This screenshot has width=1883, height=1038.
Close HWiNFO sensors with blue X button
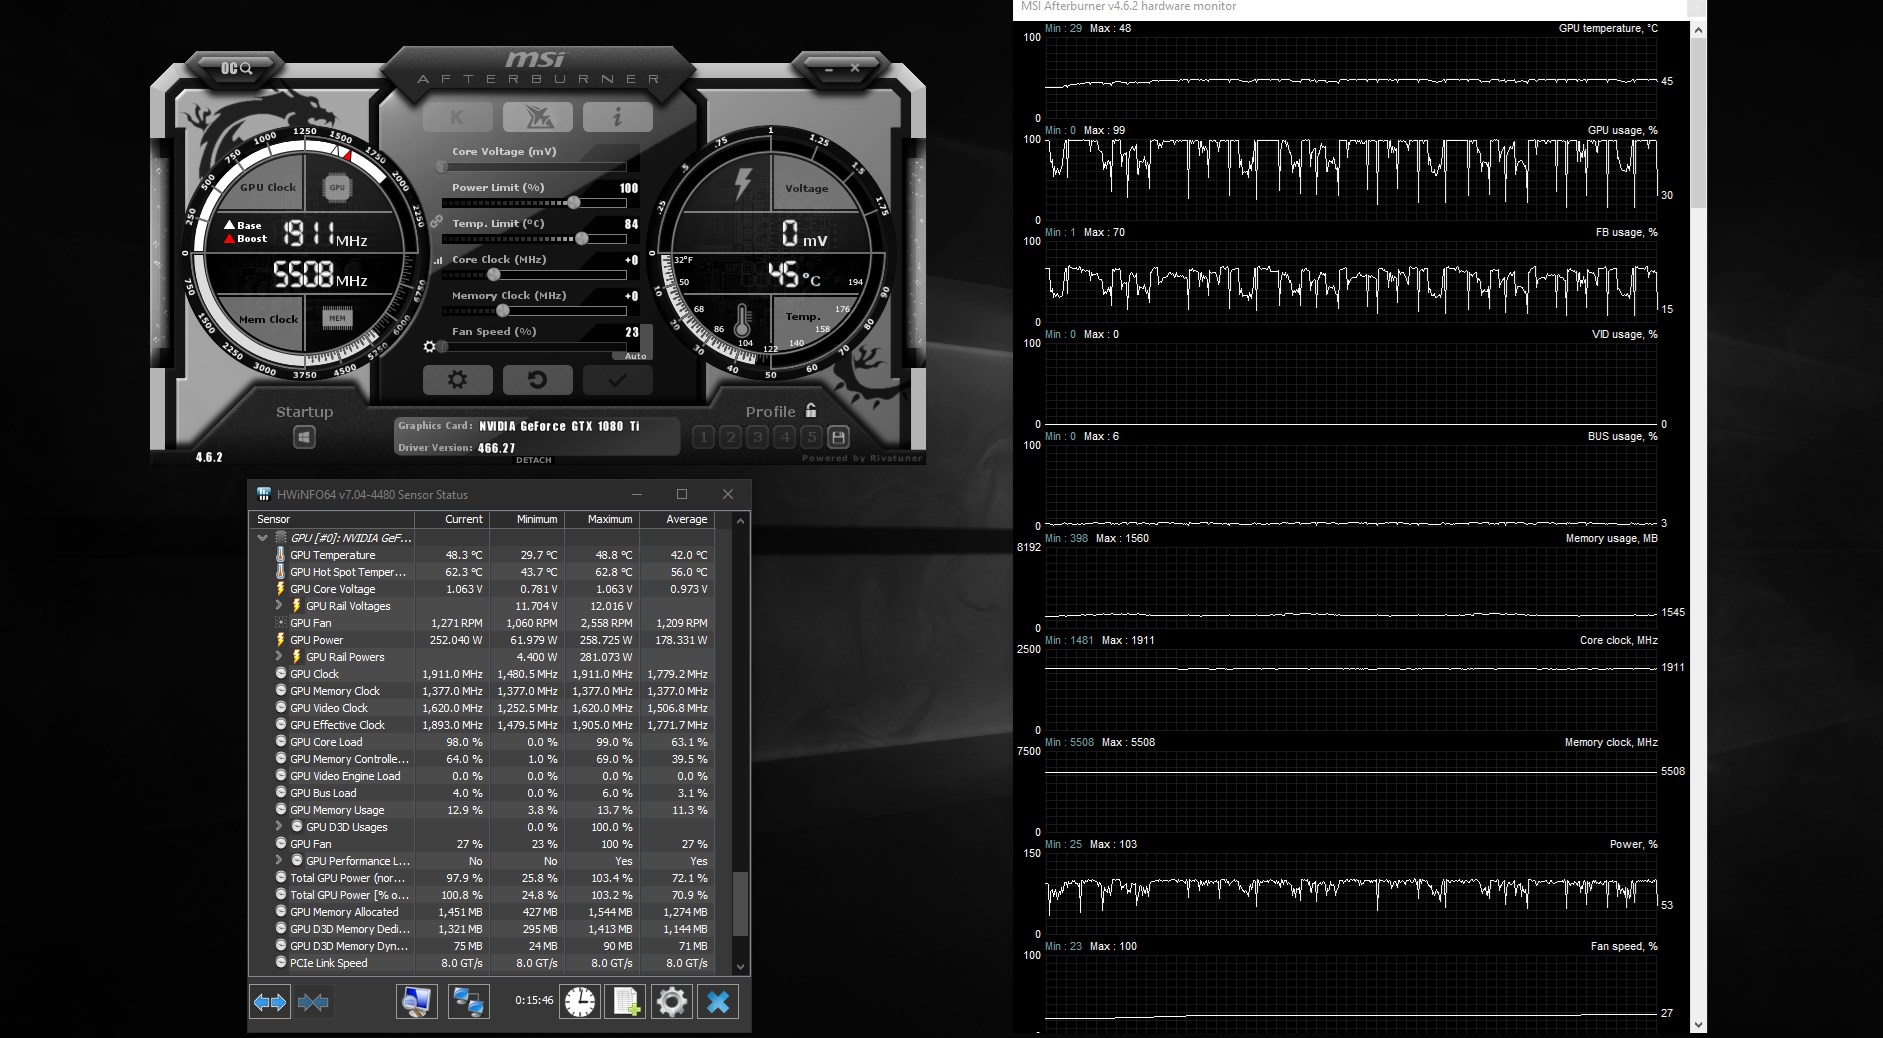(718, 1001)
